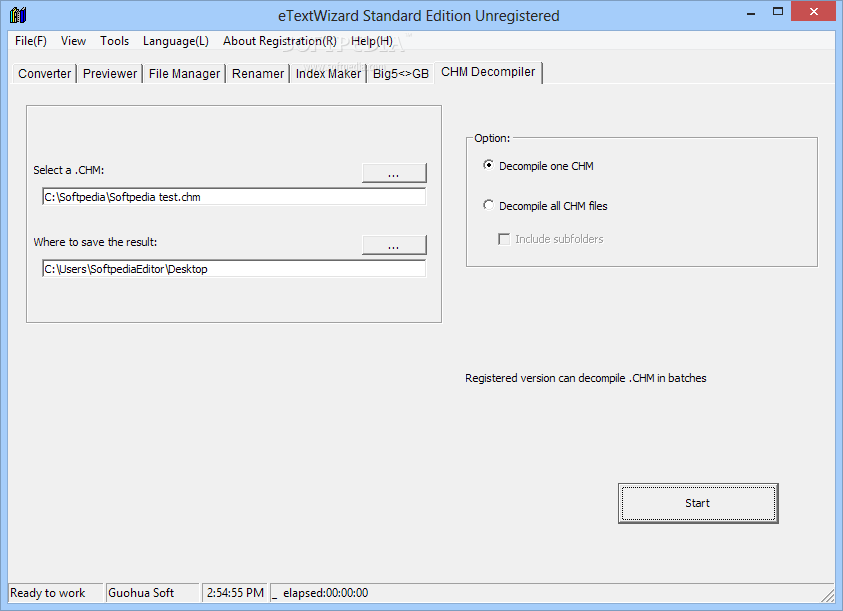
Task: Click the 'Select a .CHM:' label
Action: click(x=69, y=170)
